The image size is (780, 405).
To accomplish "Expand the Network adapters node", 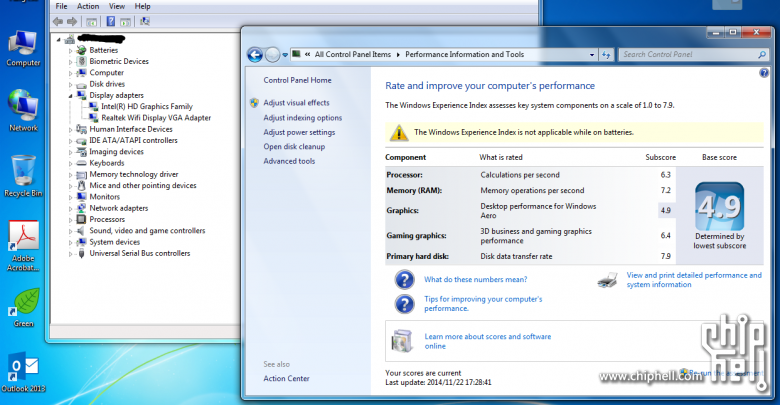I will [71, 209].
